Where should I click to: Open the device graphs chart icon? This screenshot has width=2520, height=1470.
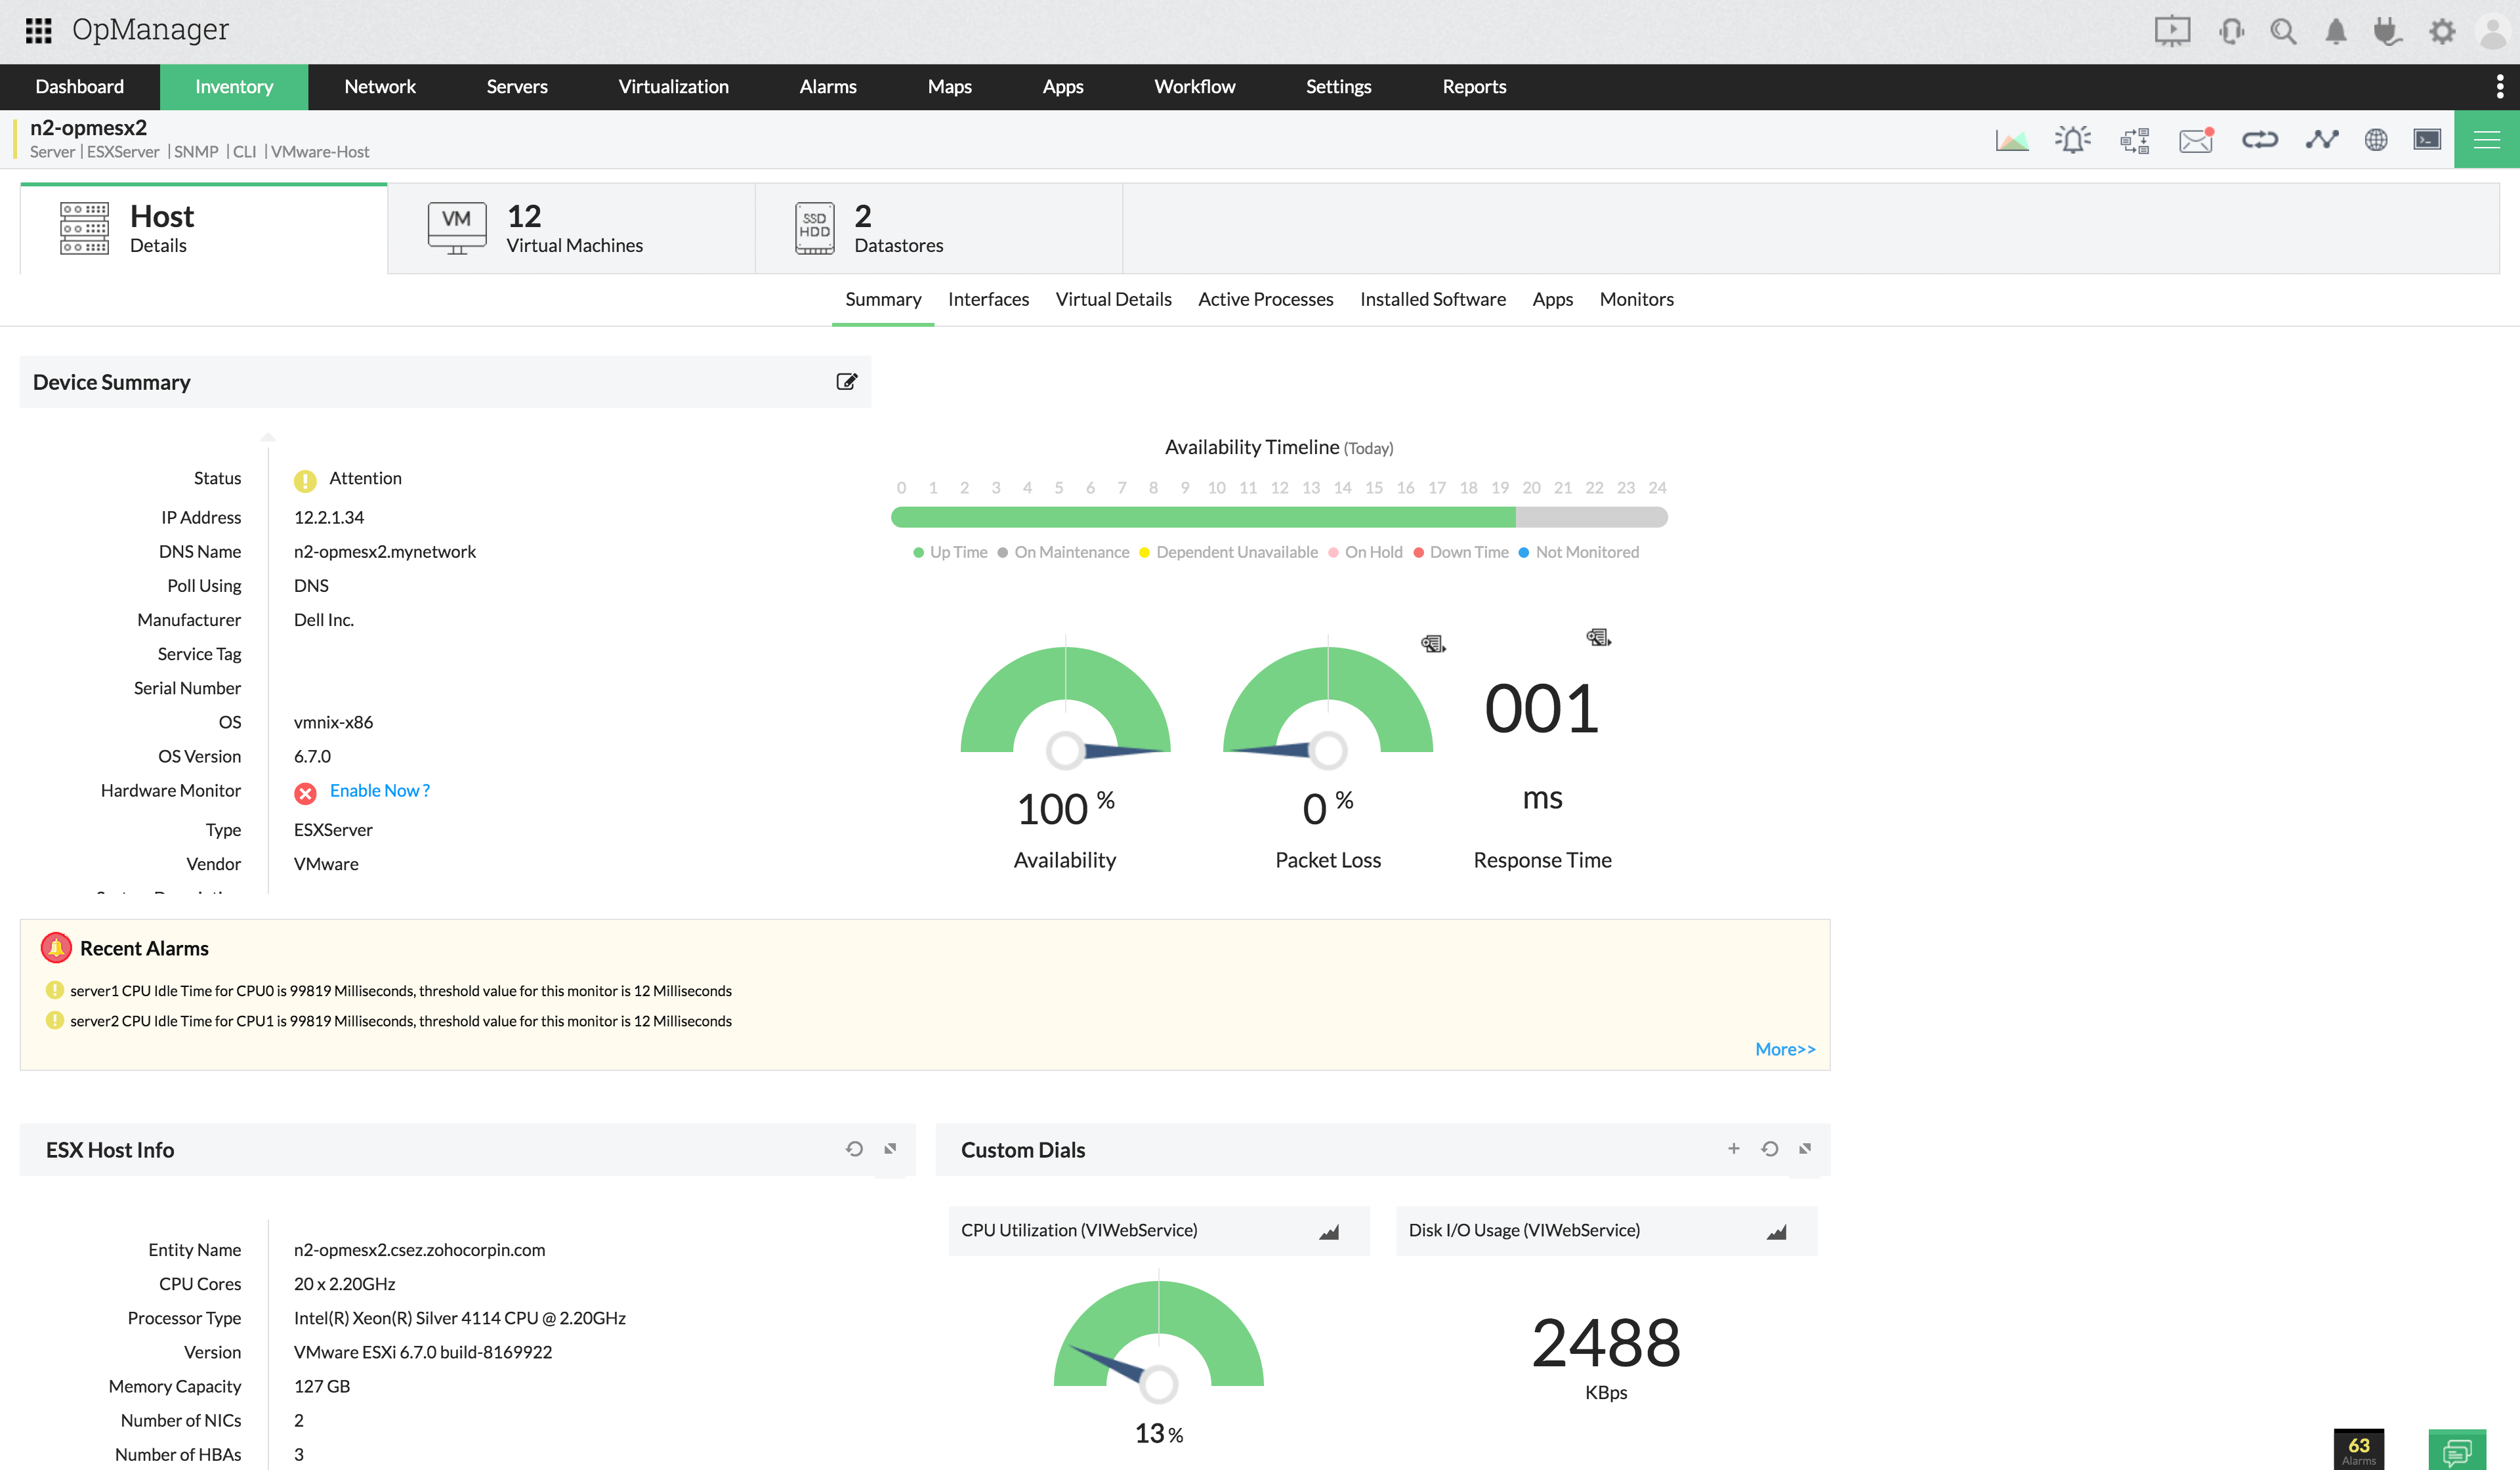tap(2011, 140)
